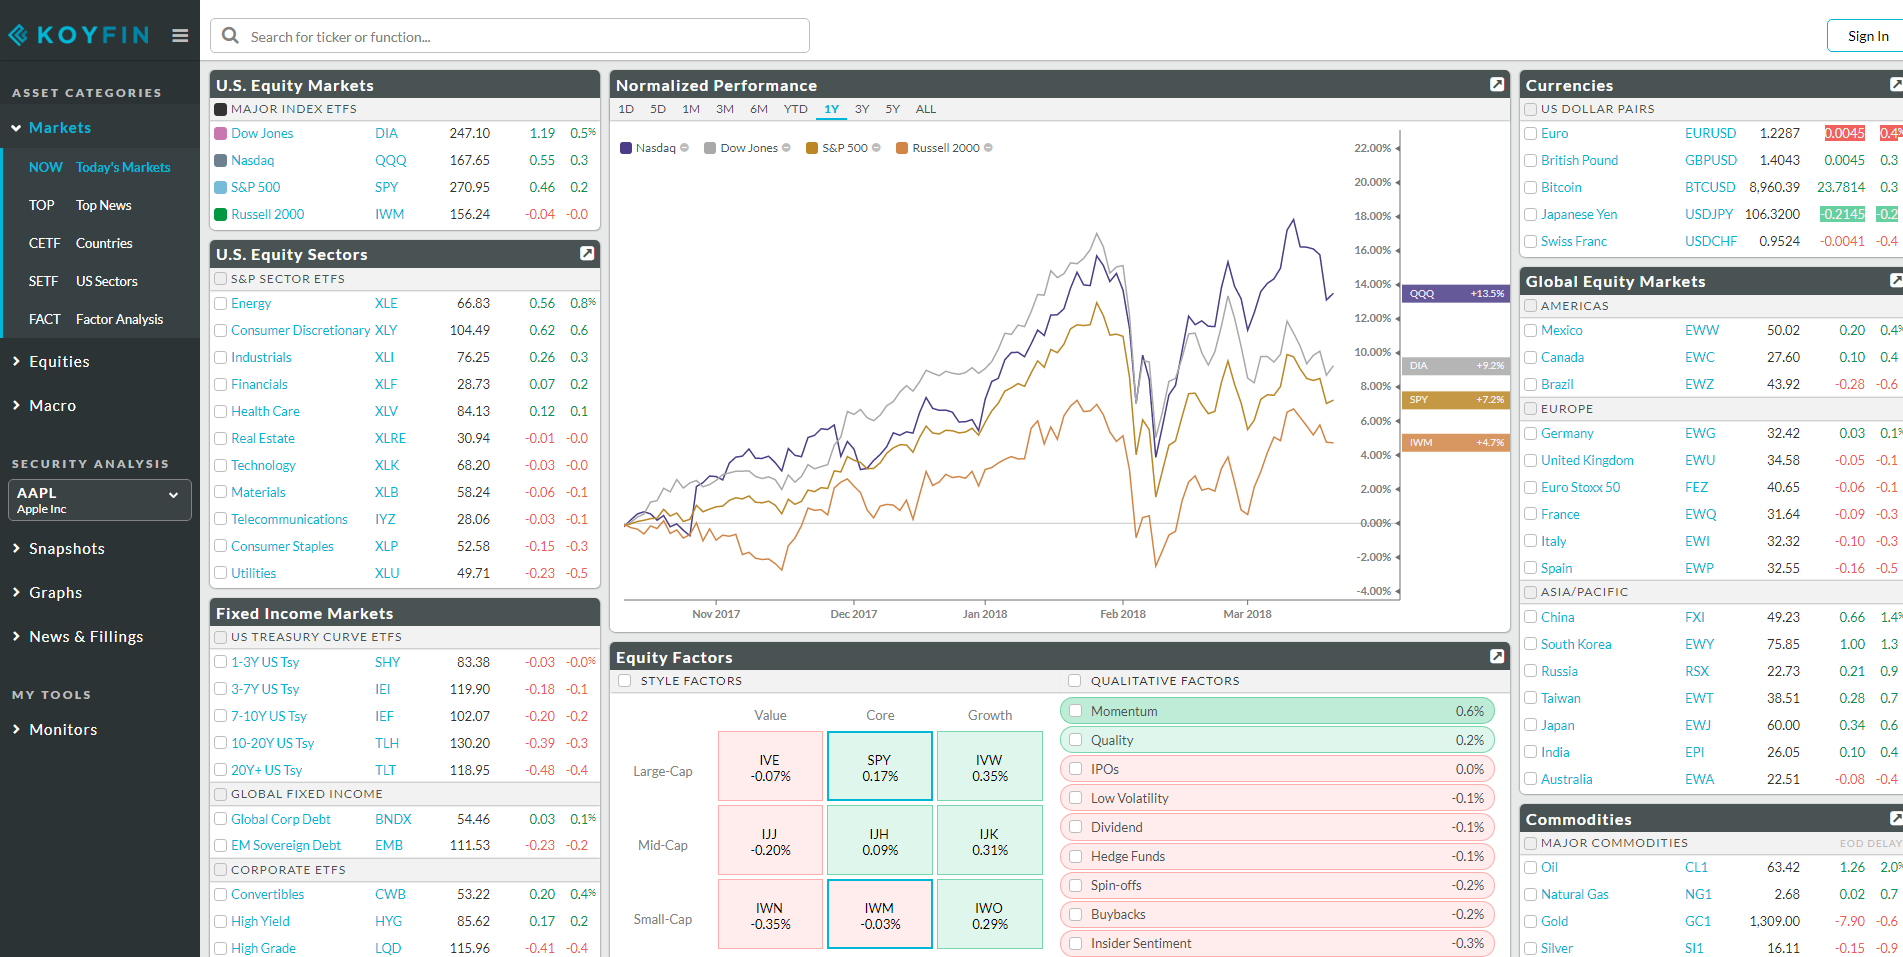The height and width of the screenshot is (957, 1903).
Task: Check the Mexico market checkbox
Action: coord(1530,330)
